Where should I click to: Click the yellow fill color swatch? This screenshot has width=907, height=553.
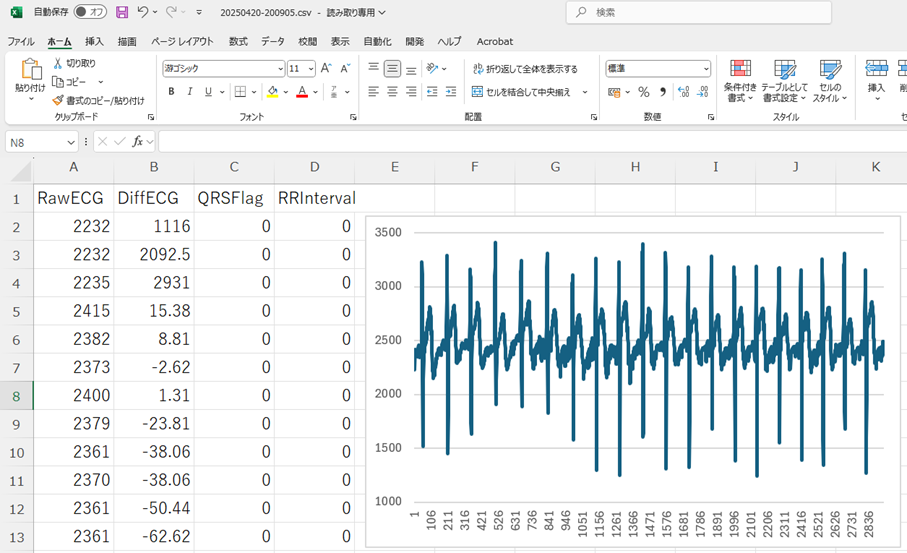(x=272, y=92)
